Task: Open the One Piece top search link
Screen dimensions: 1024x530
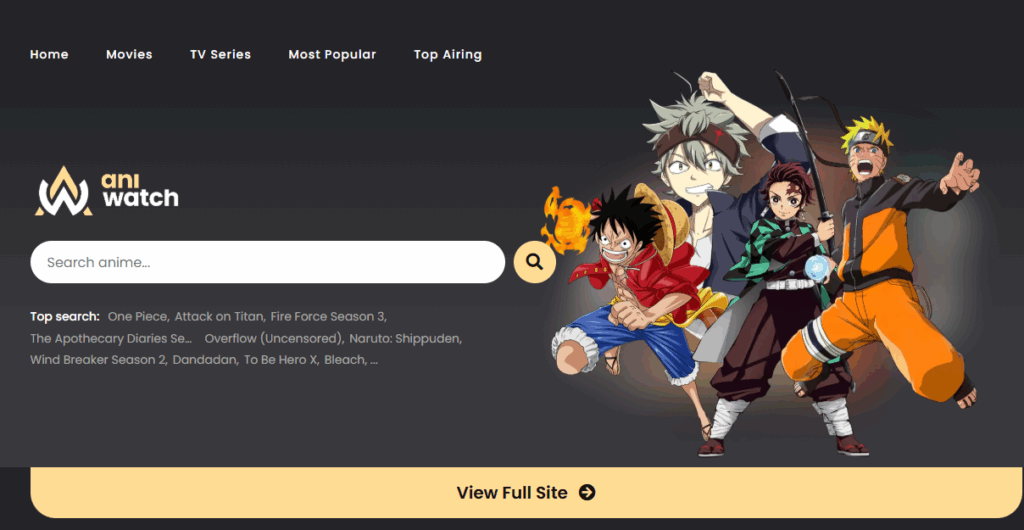Action: 138,317
